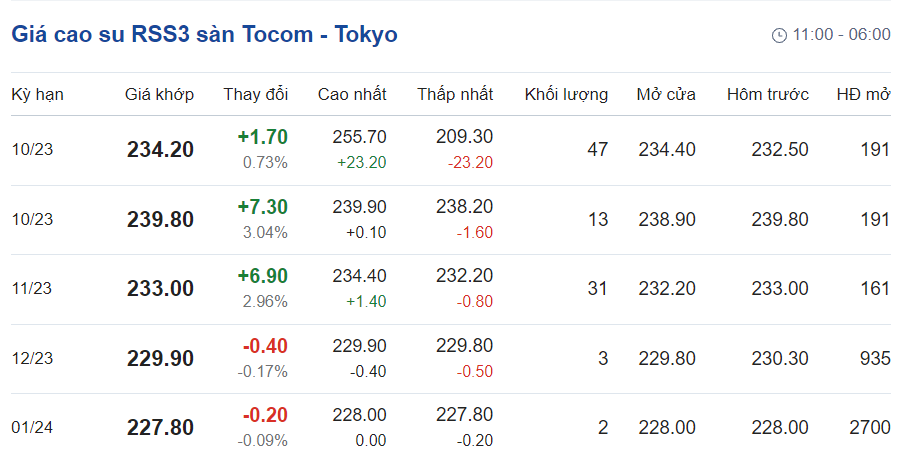Click the title Giá cao su RSS3 sàn Tocom
The width and height of the screenshot is (899, 455).
204,34
